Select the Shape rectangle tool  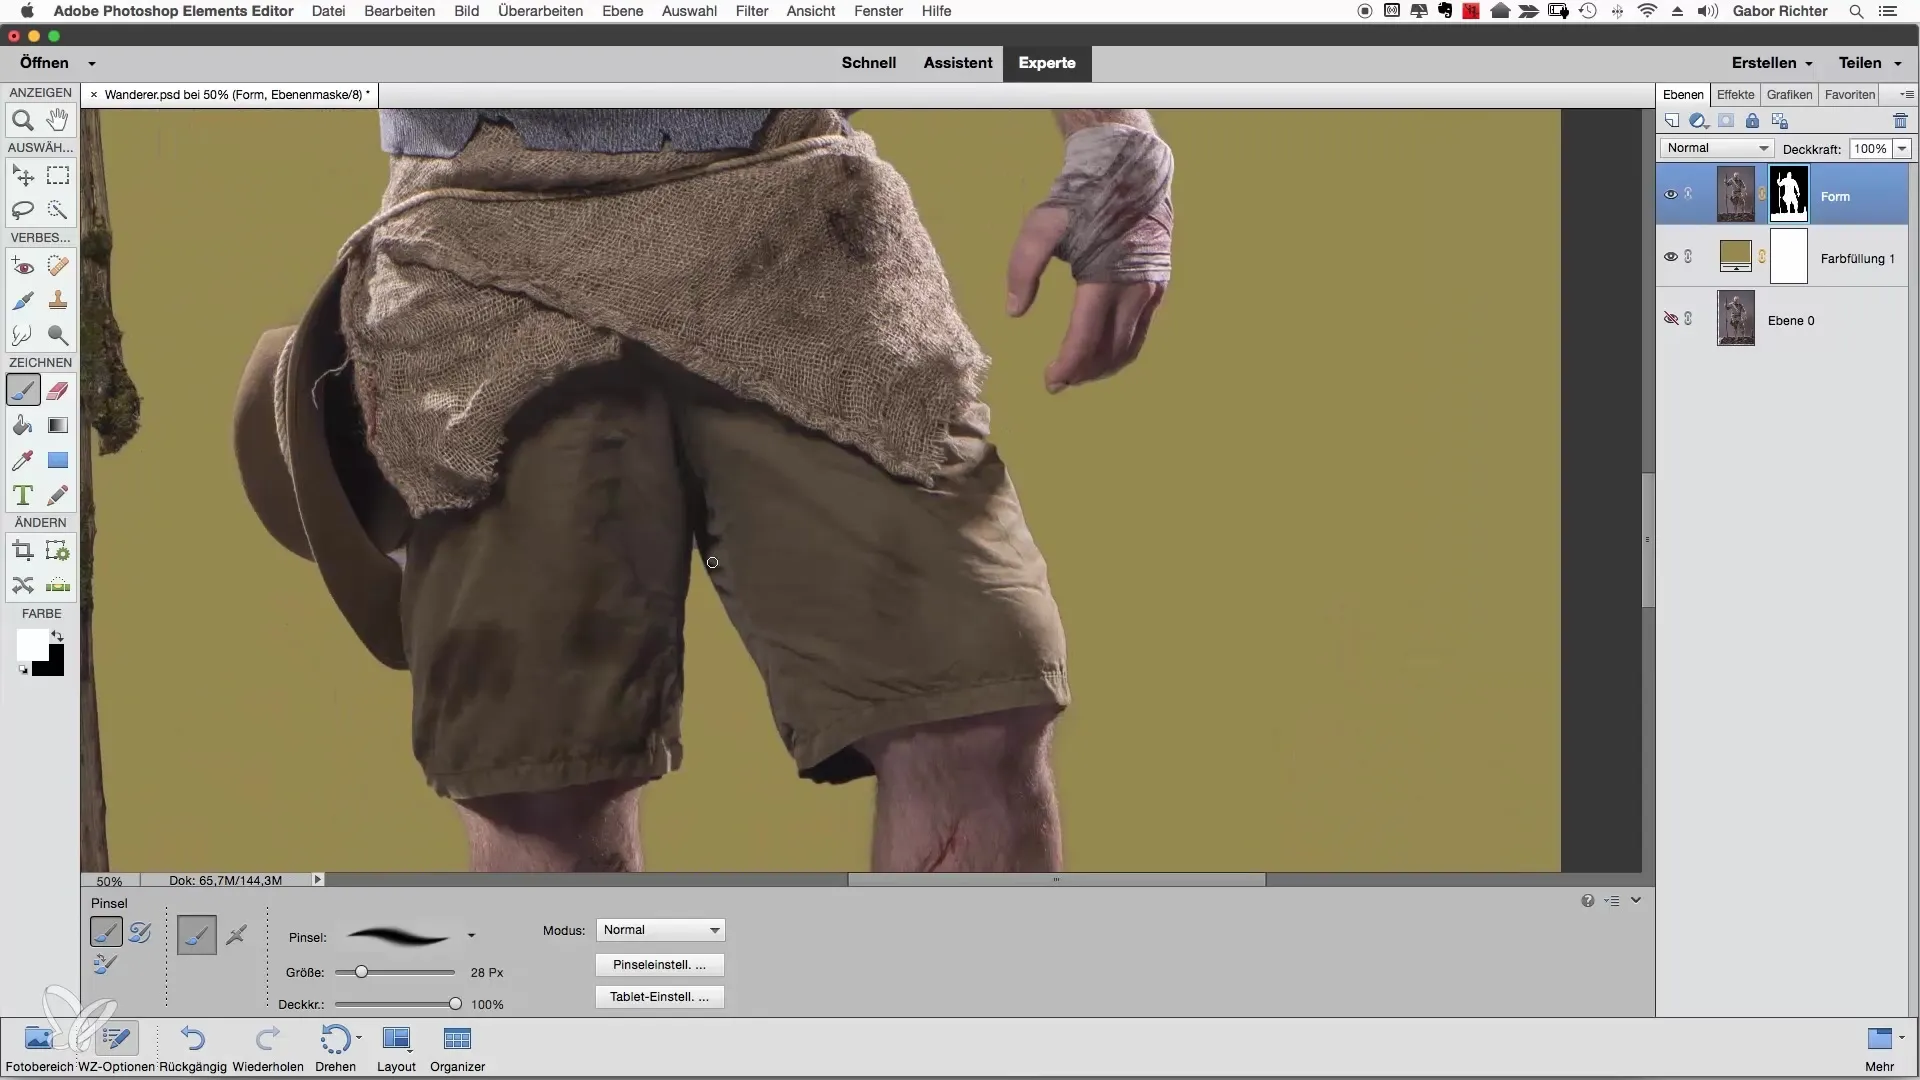tap(58, 460)
